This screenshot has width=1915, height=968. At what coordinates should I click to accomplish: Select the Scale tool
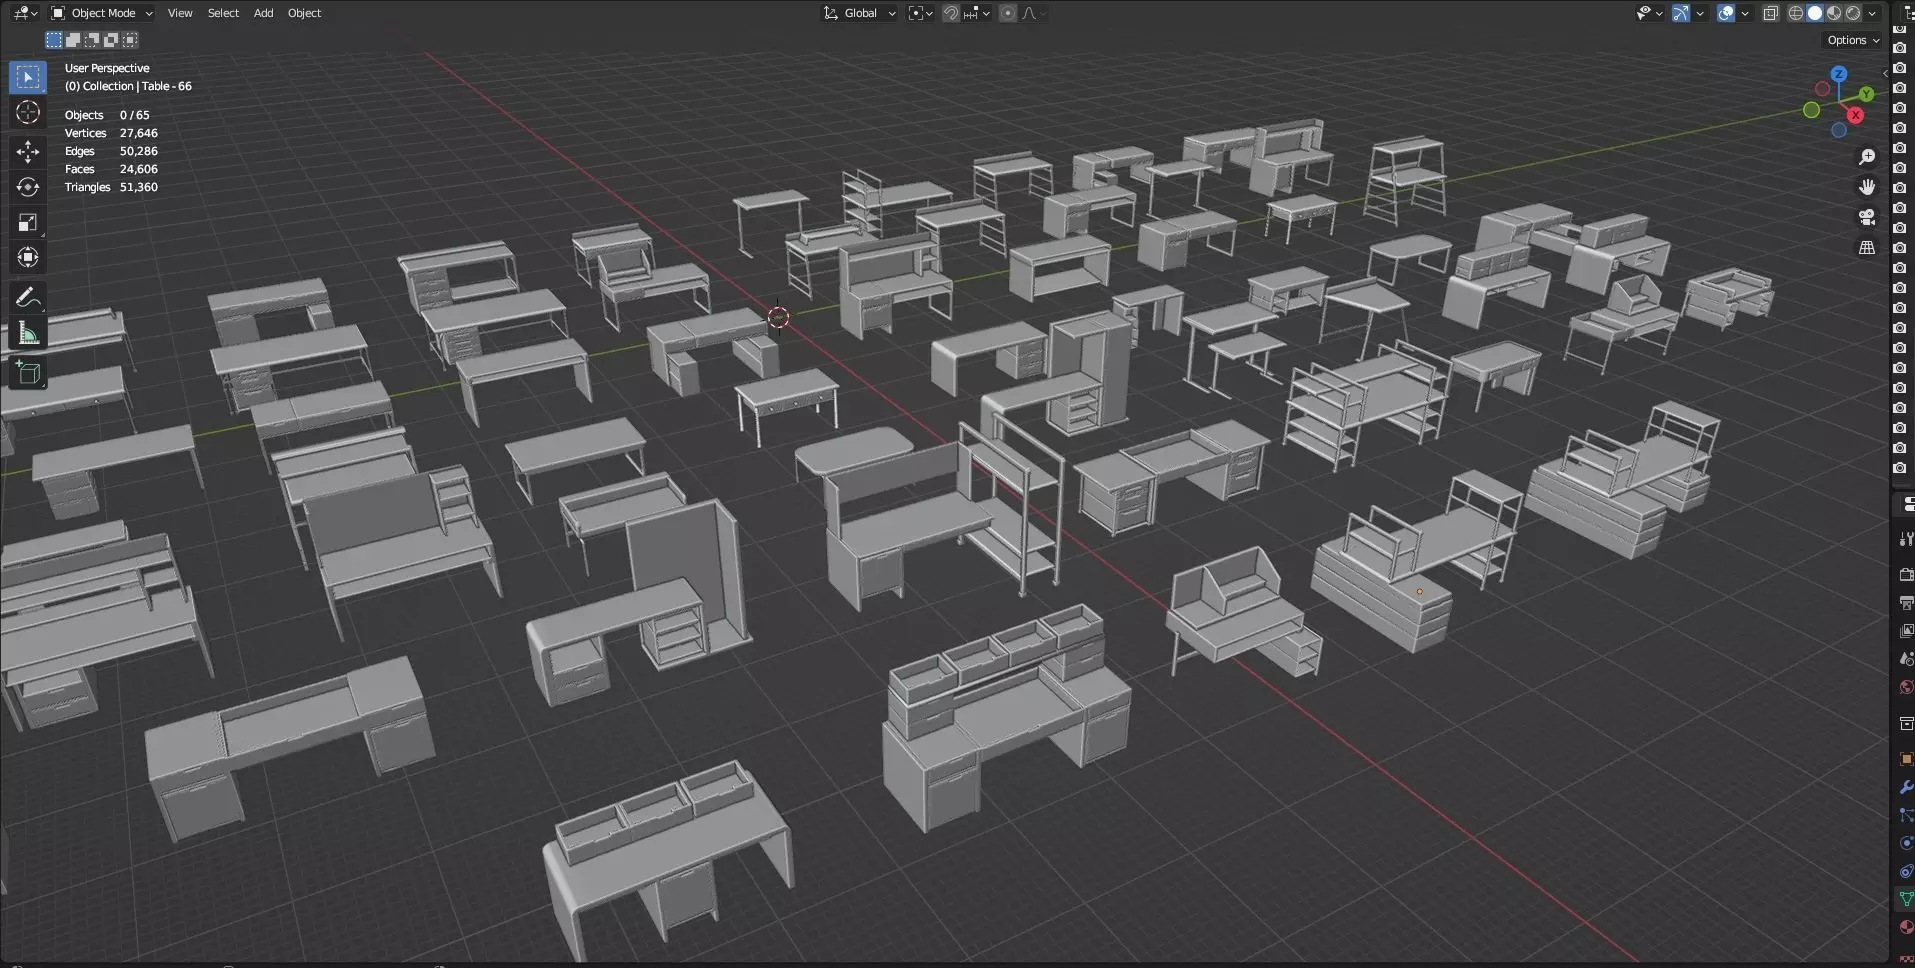tap(28, 222)
